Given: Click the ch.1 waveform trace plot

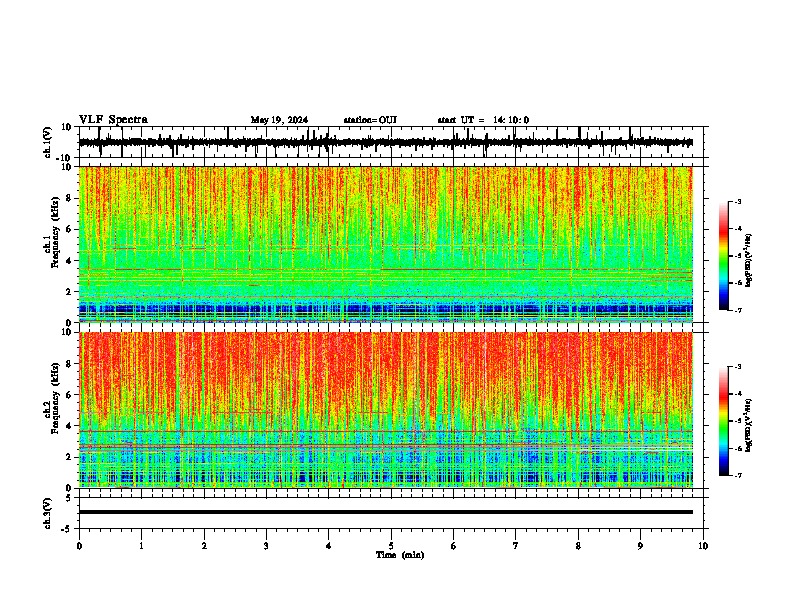Looking at the screenshot, I should coord(386,142).
